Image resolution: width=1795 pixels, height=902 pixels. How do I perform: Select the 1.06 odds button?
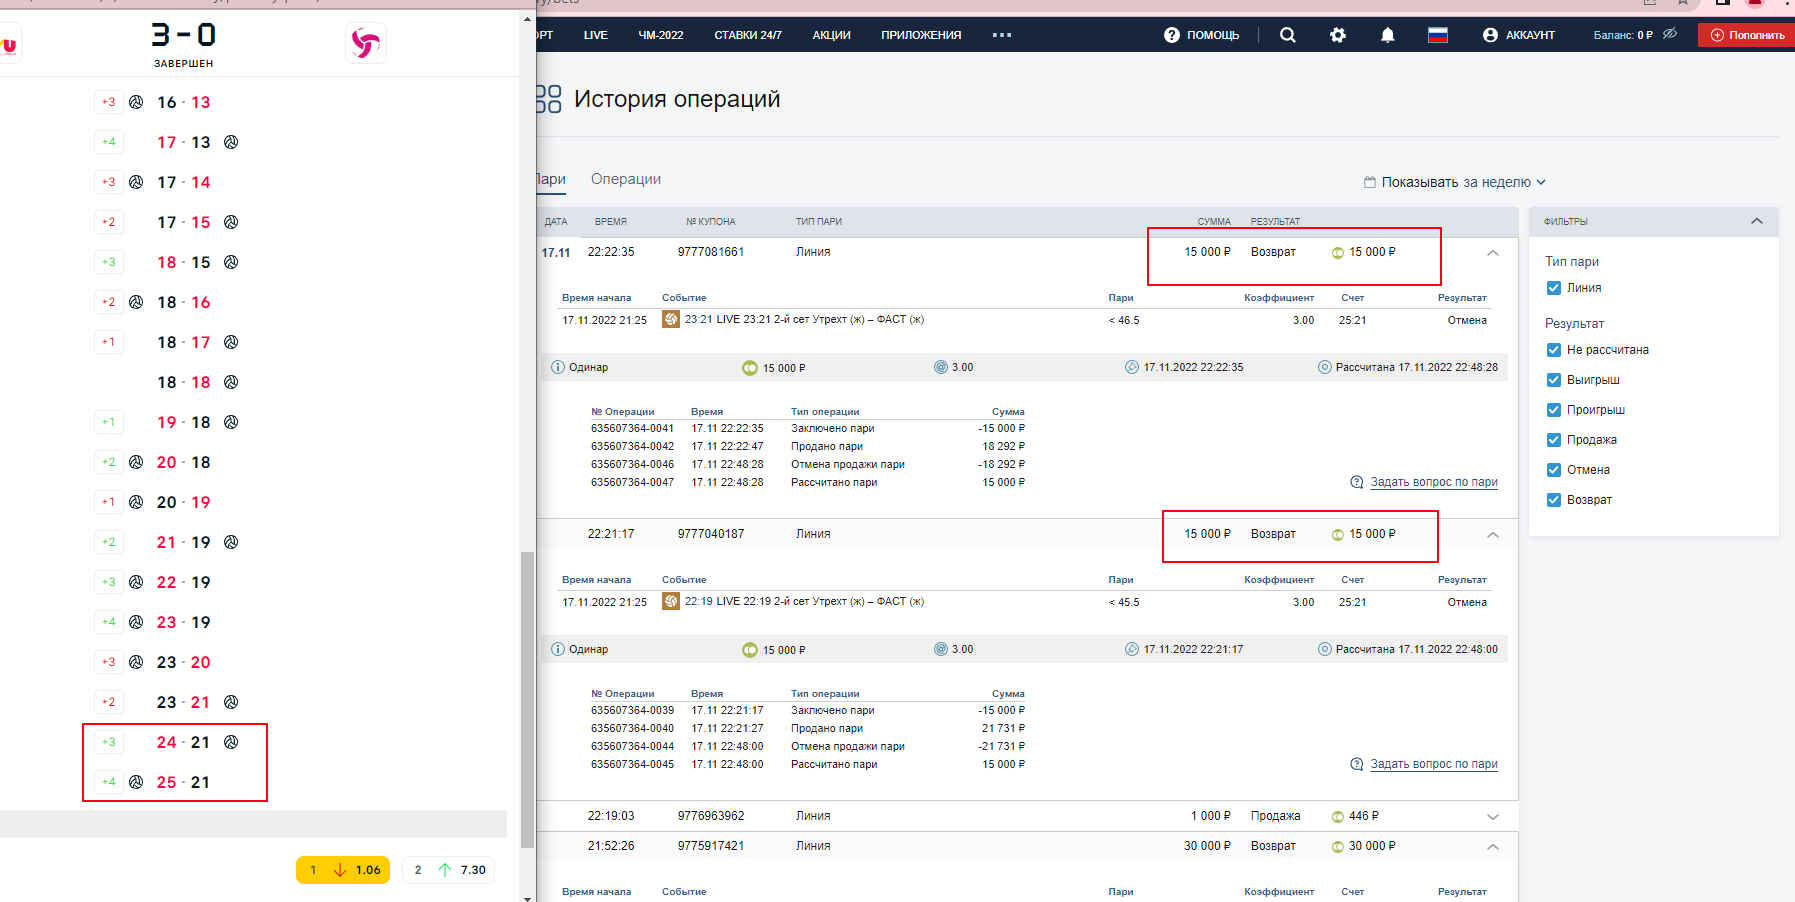[x=343, y=870]
